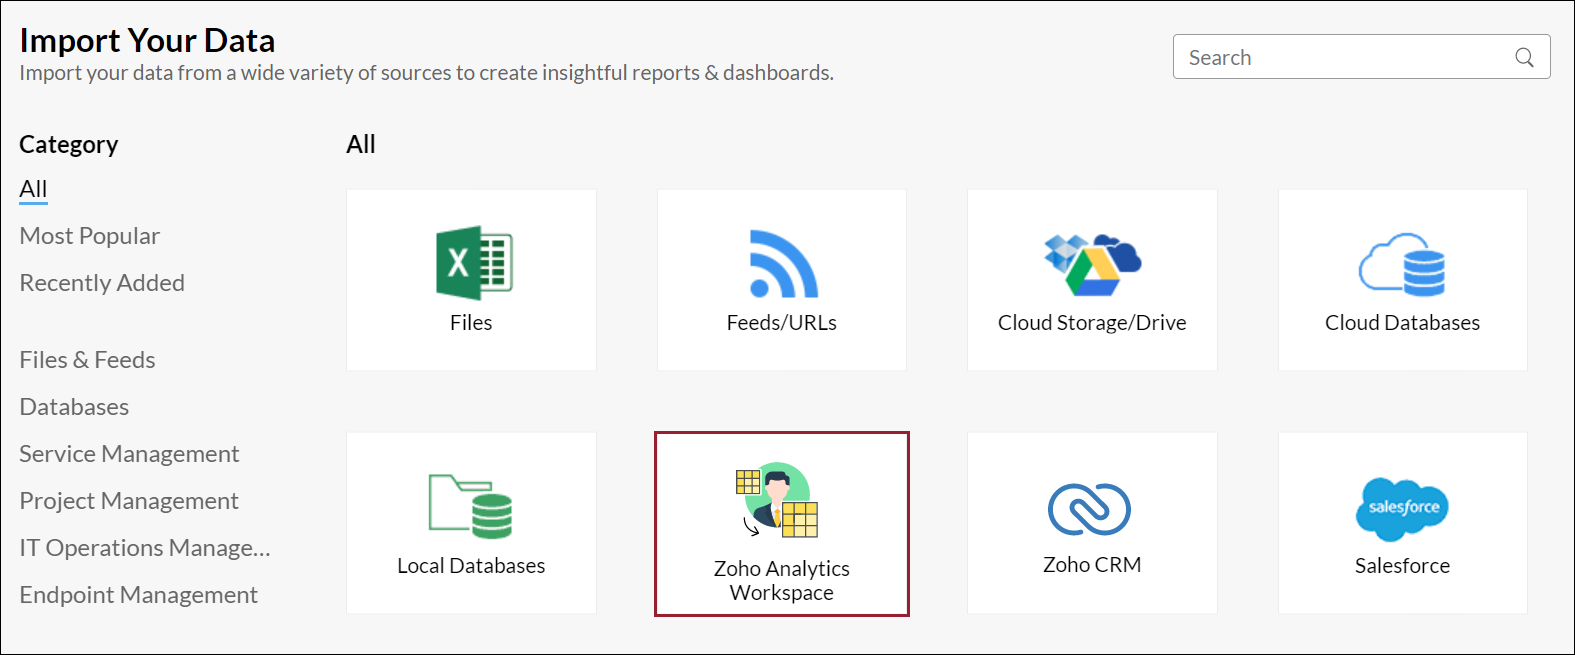
Task: Open the Local Databases connector
Action: click(x=470, y=522)
